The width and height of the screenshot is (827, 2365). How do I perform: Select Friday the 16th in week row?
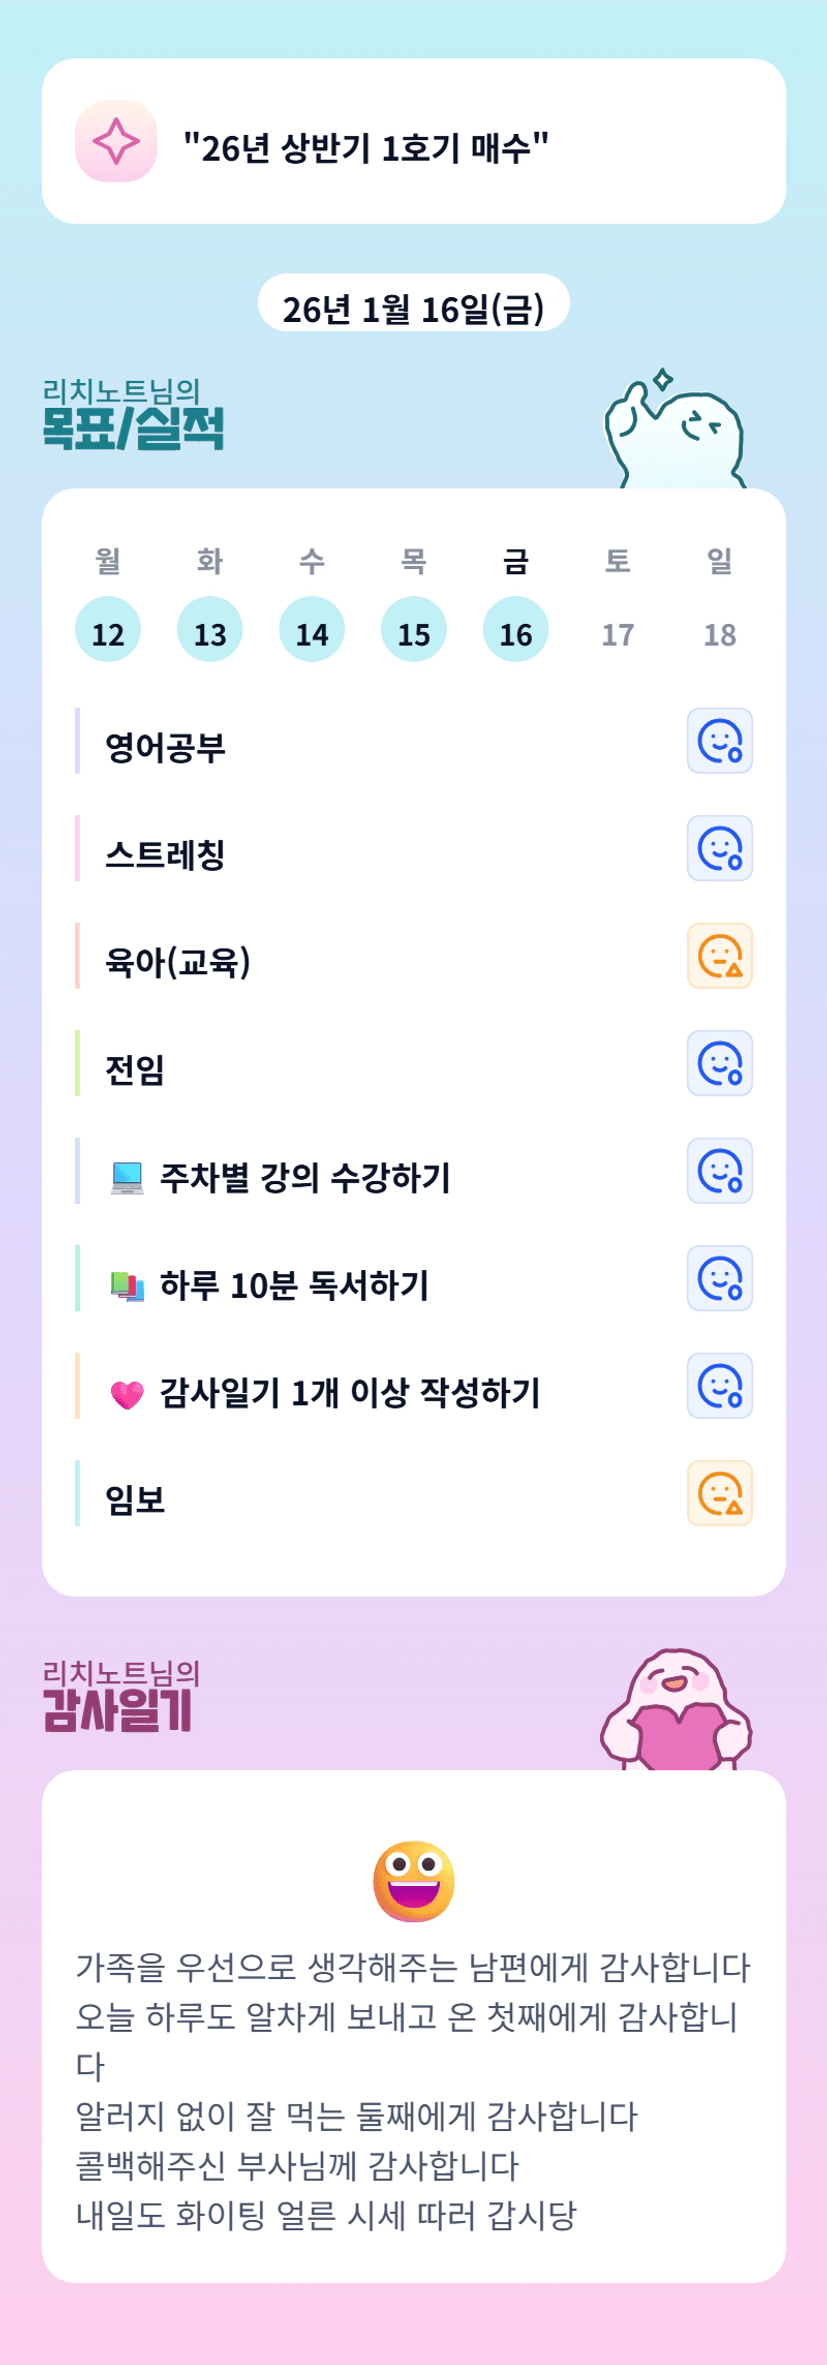[516, 630]
